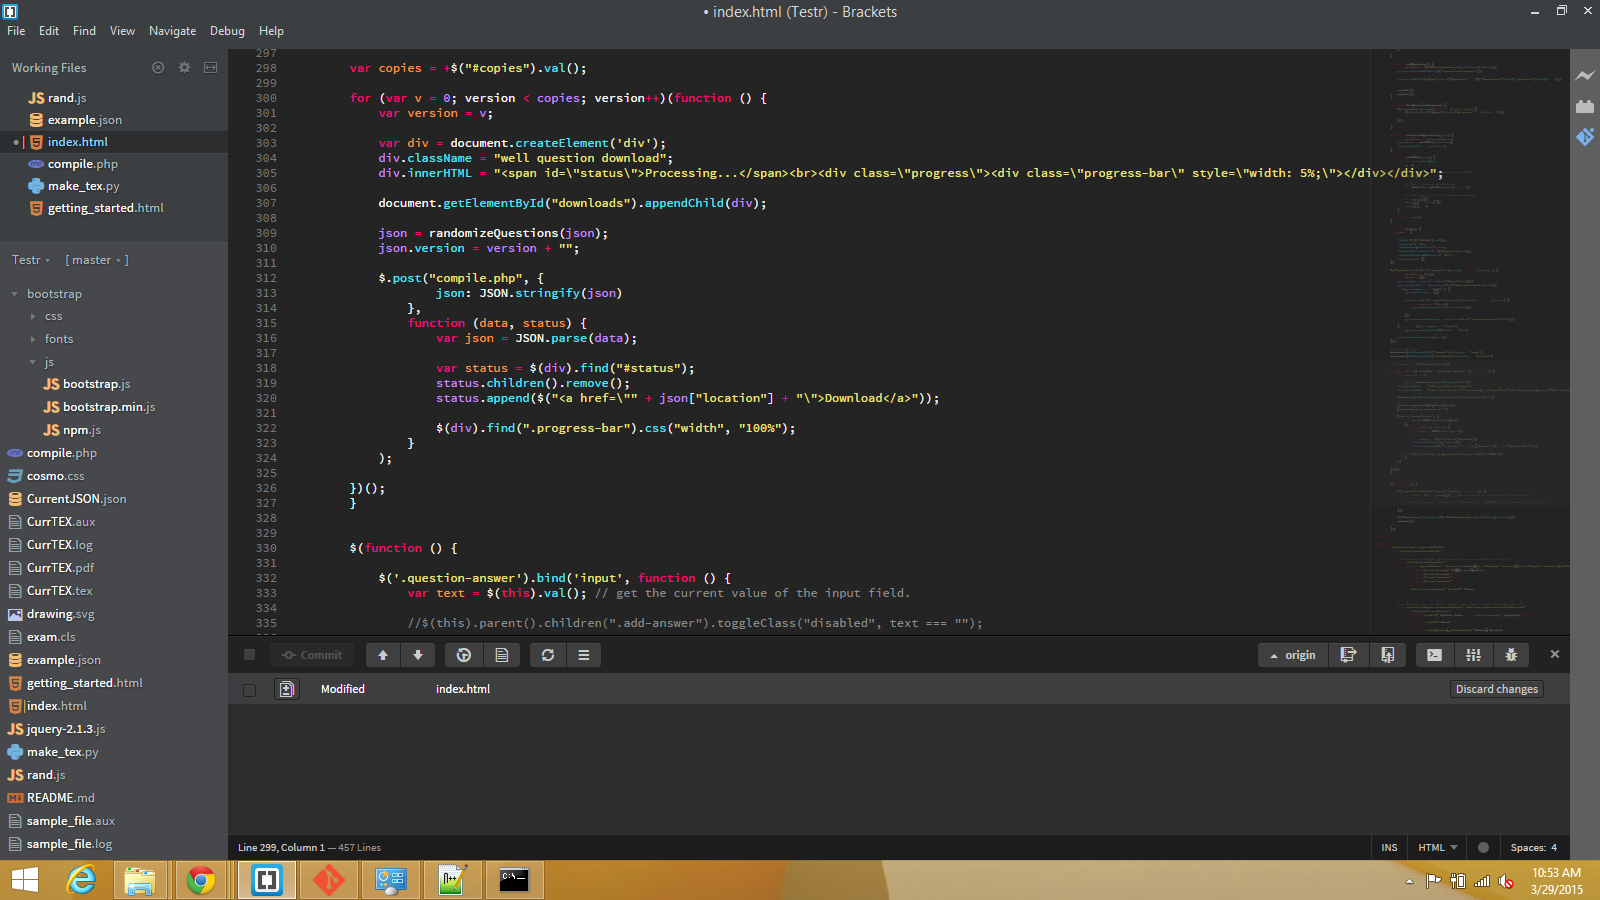The height and width of the screenshot is (900, 1600).
Task: Click the Commit button
Action: click(x=311, y=655)
